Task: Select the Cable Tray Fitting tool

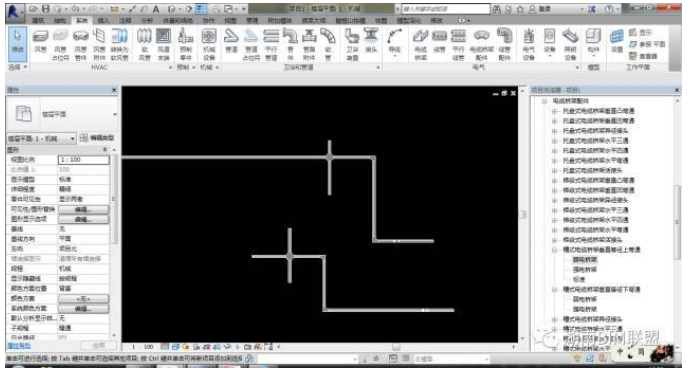Action: point(481,44)
